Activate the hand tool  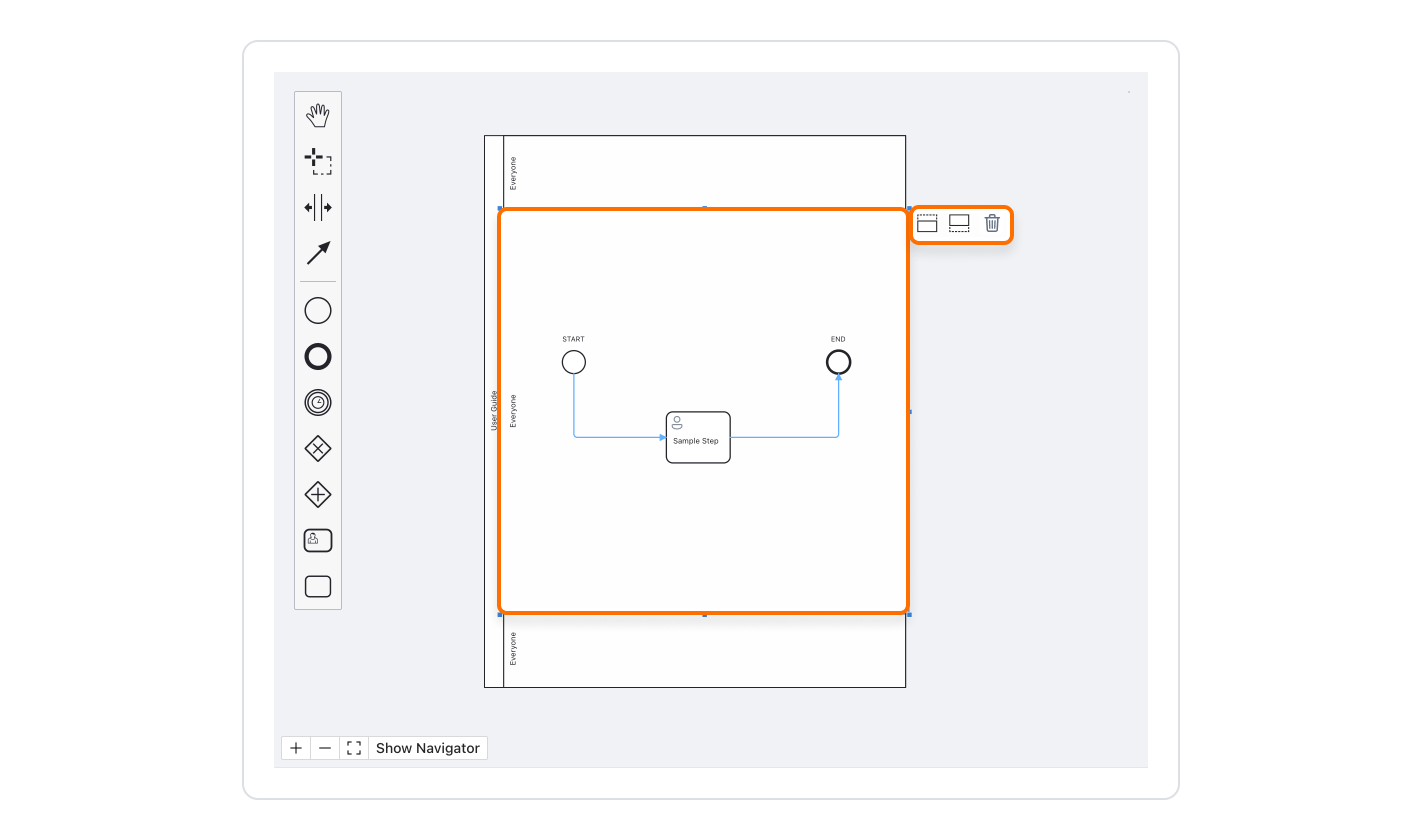(318, 116)
